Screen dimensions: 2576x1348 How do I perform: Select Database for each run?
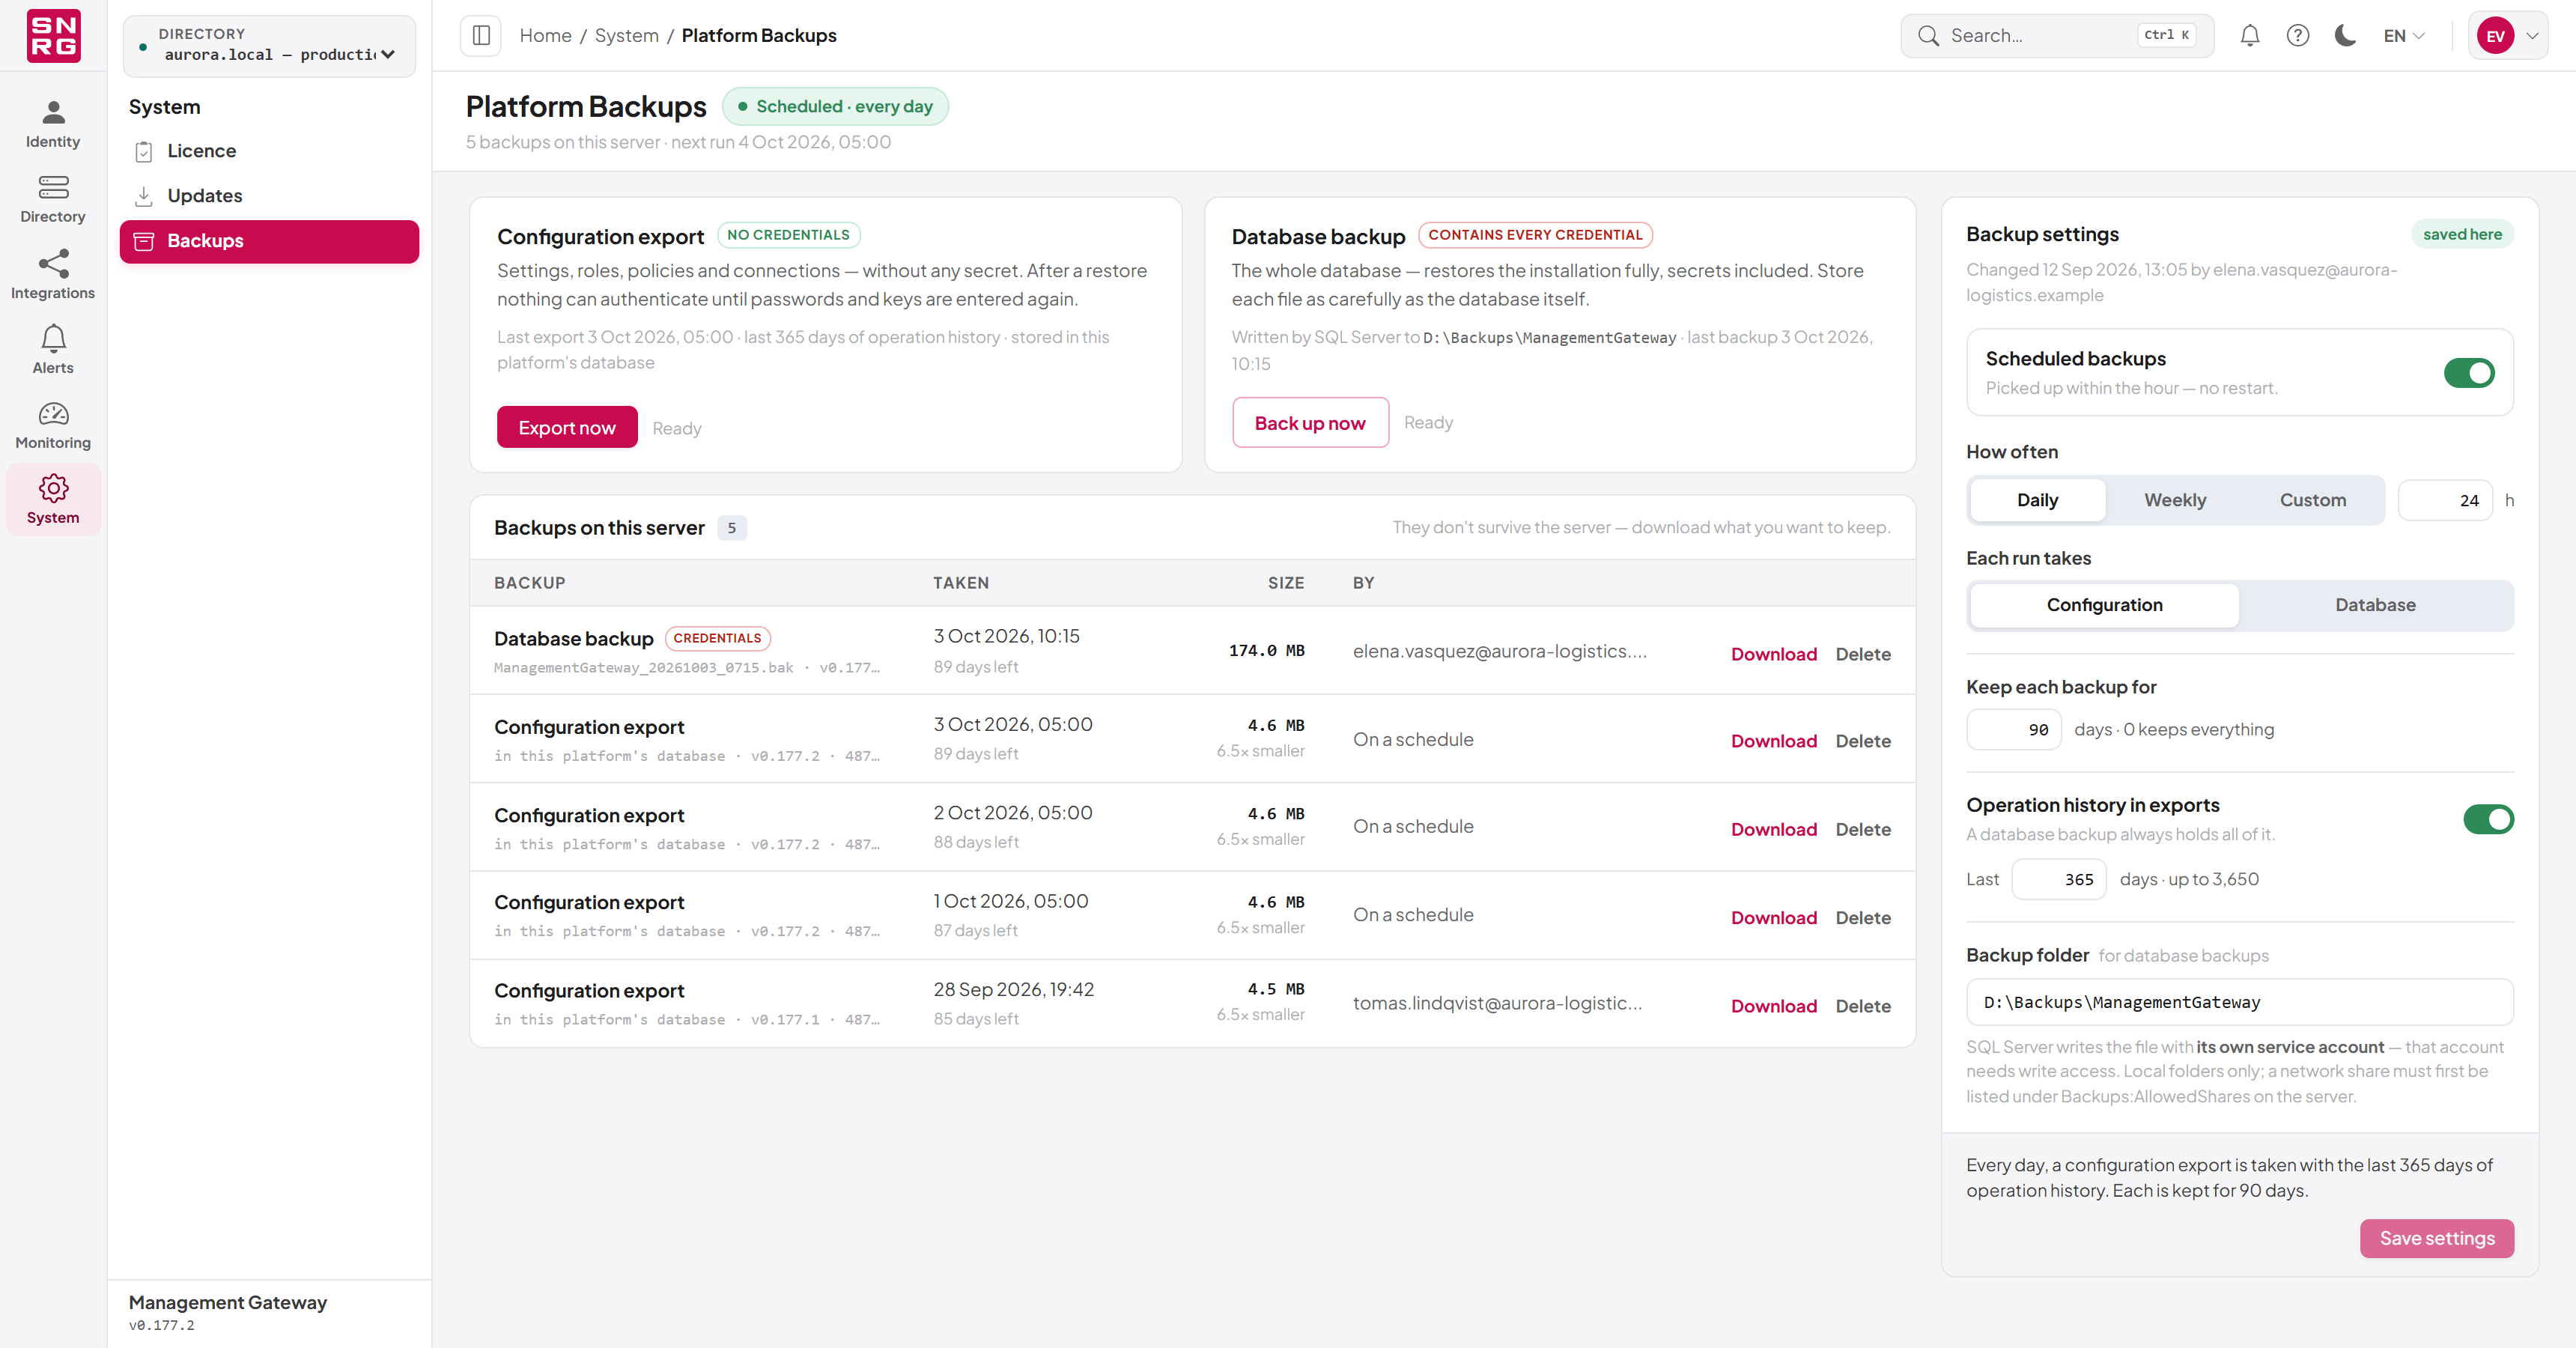2375,605
